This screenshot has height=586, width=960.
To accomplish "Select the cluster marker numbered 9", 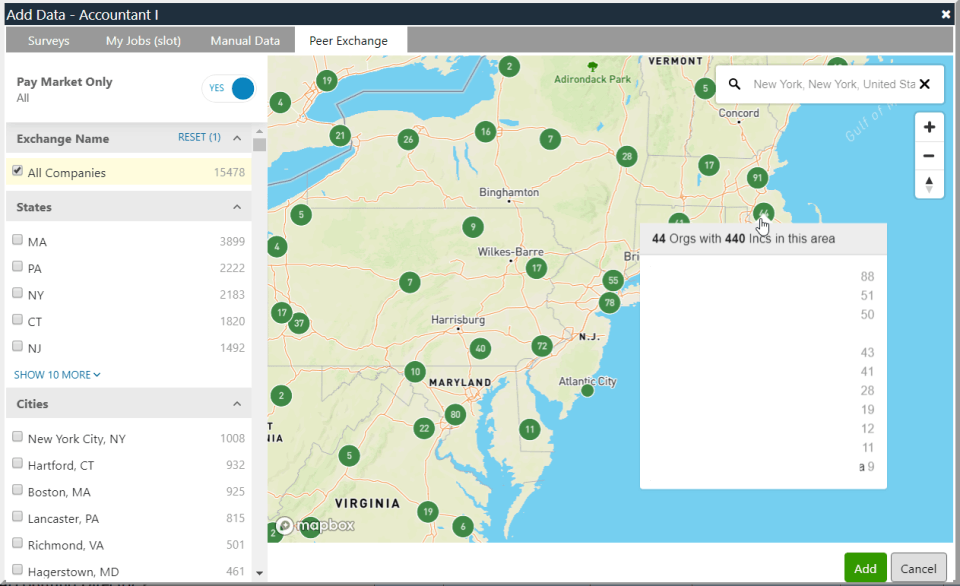I will tap(473, 227).
